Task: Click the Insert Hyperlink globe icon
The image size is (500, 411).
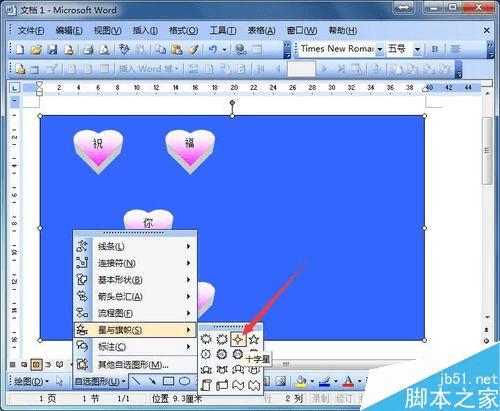Action: tap(241, 50)
